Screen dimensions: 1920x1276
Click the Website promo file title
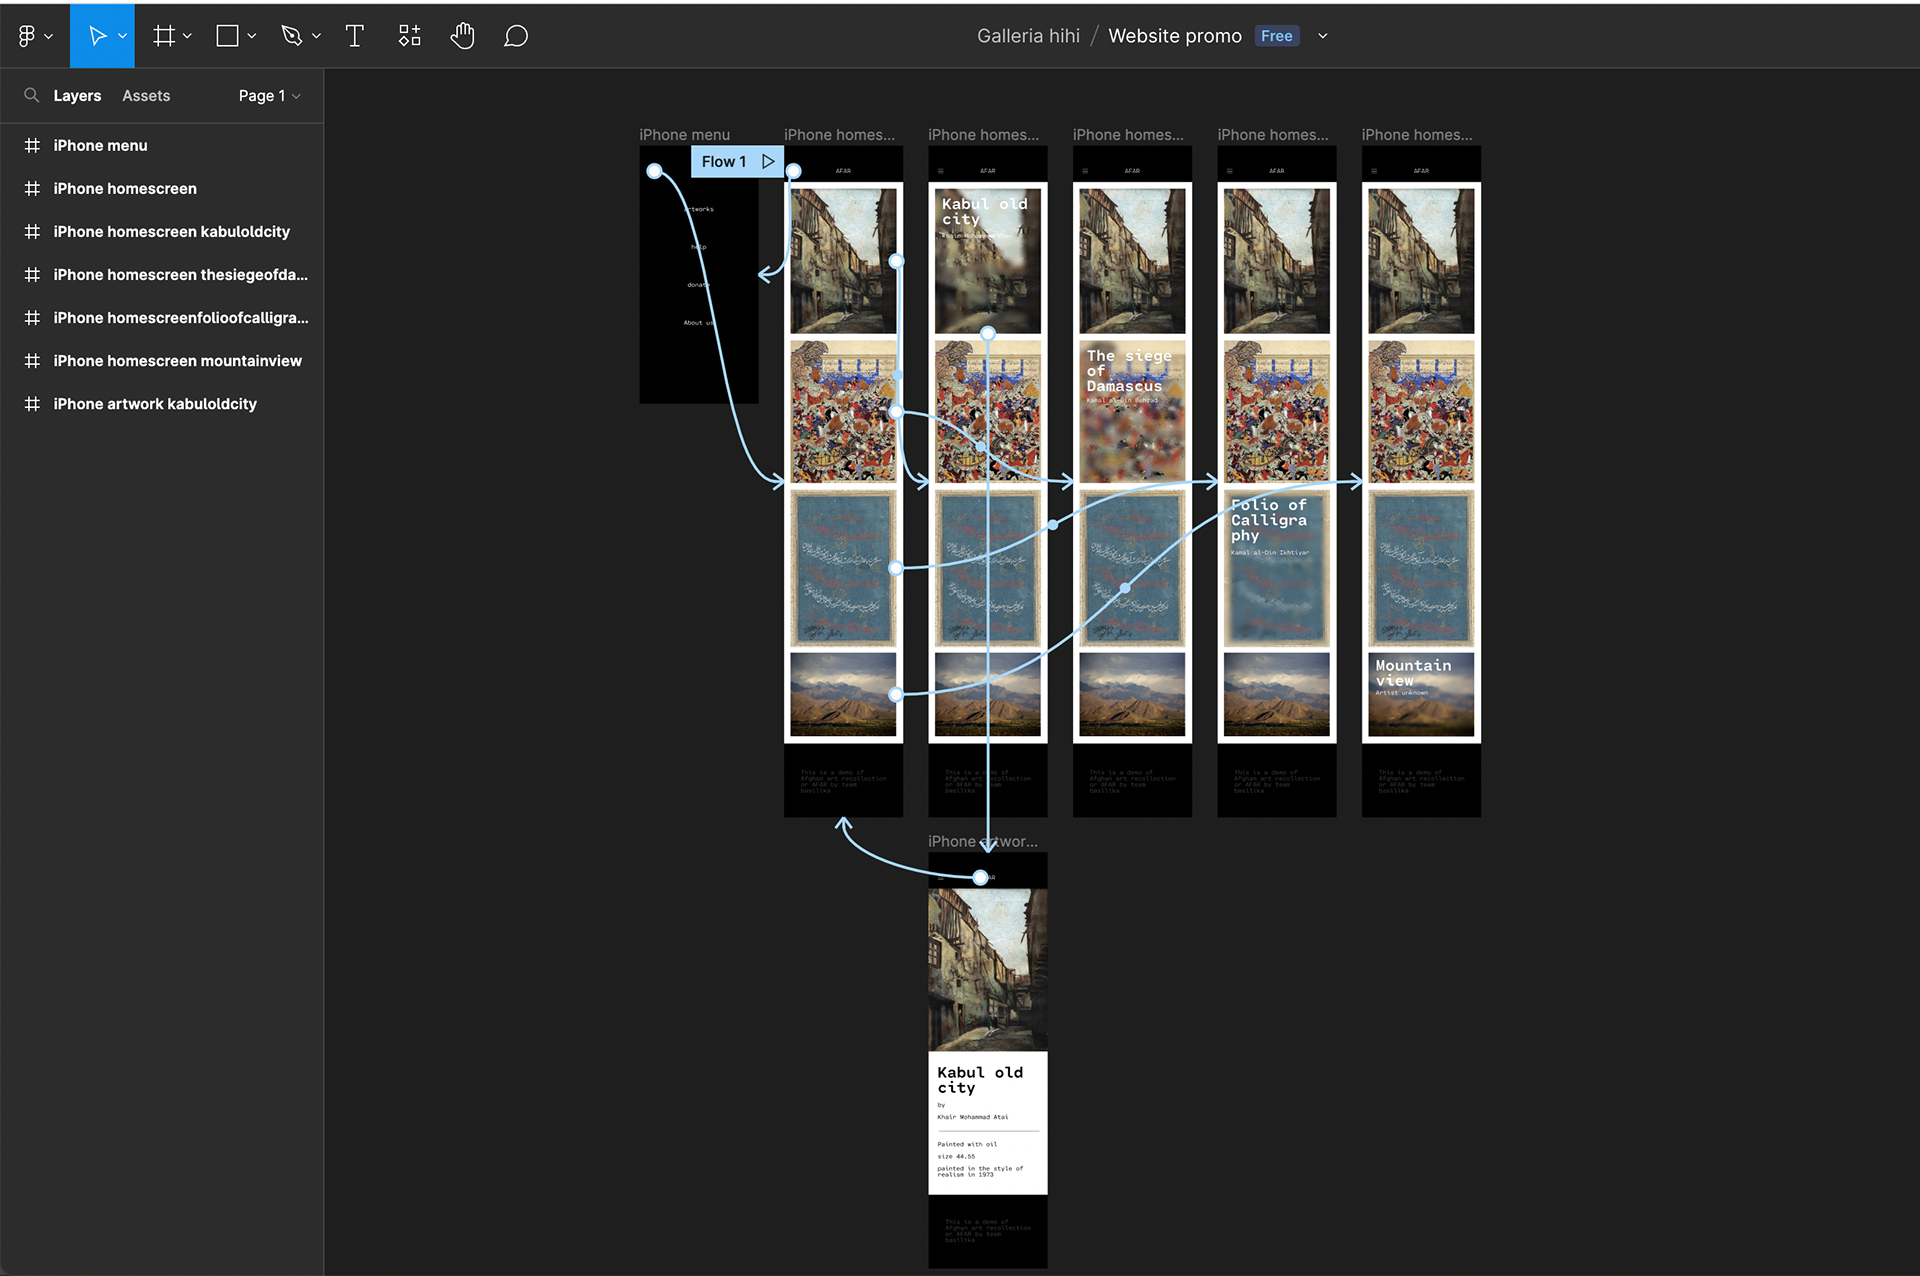(1175, 36)
